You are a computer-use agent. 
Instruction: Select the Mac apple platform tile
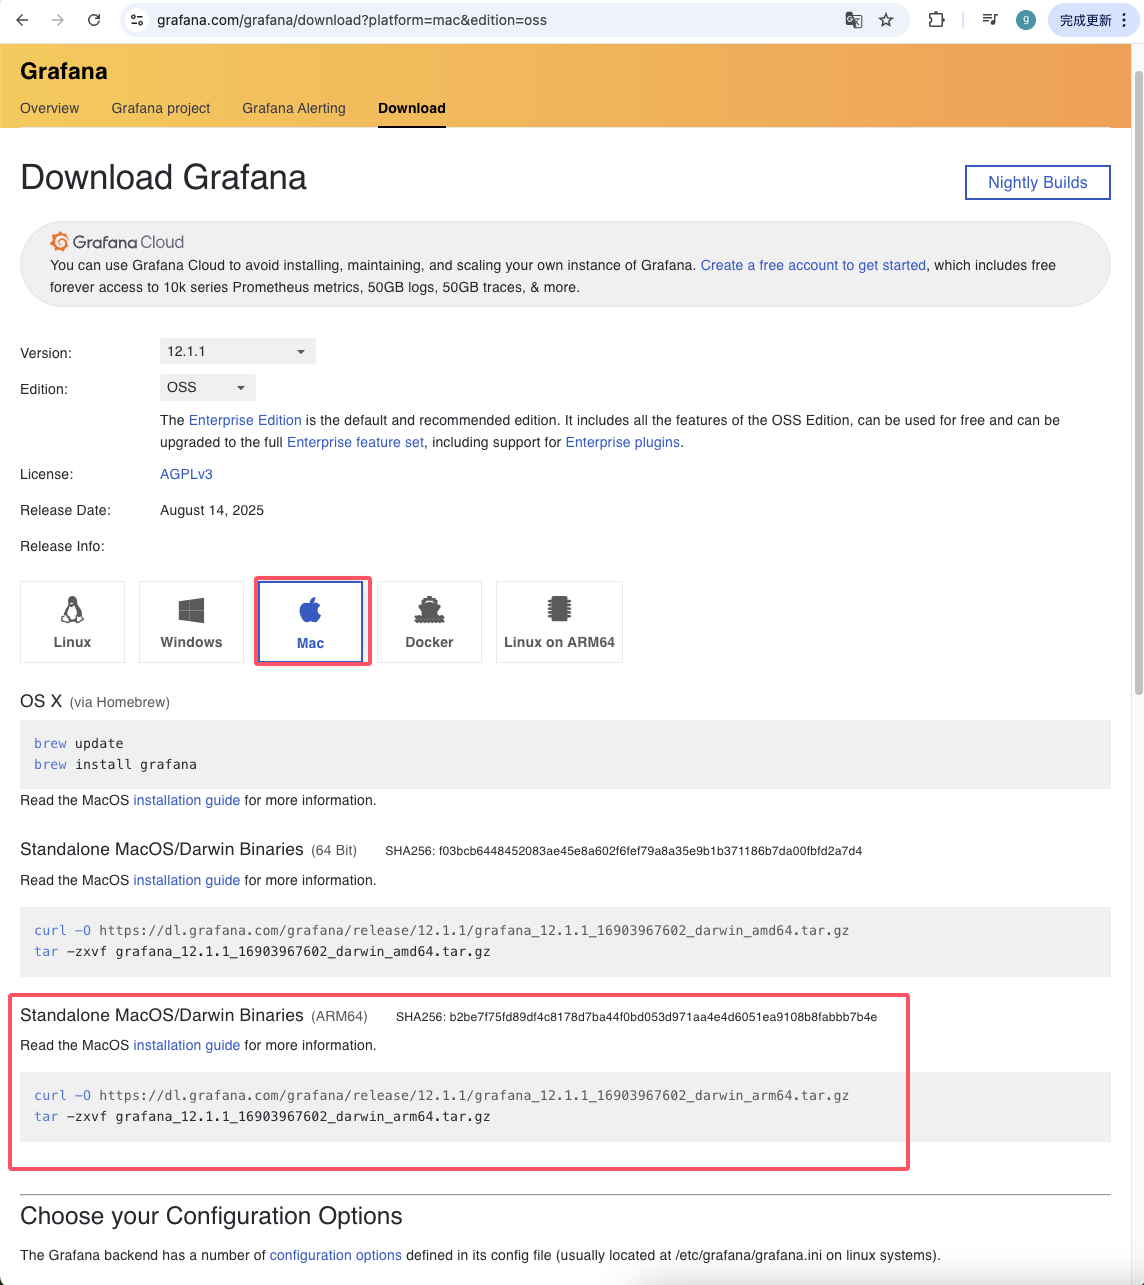(x=310, y=622)
